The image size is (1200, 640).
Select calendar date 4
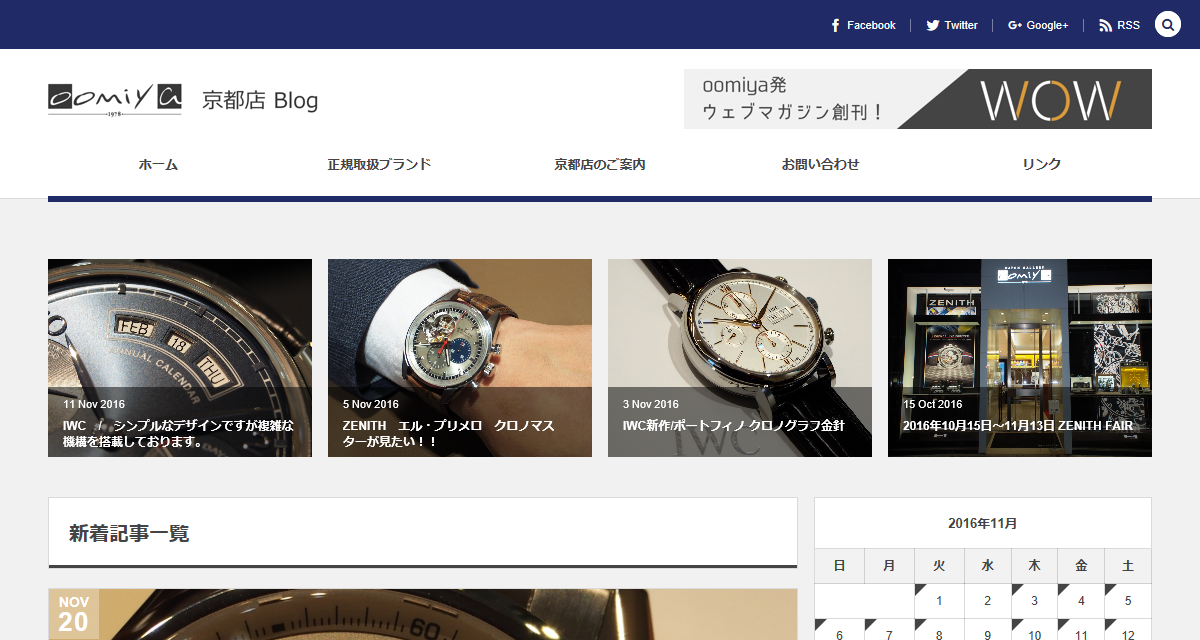[1081, 601]
